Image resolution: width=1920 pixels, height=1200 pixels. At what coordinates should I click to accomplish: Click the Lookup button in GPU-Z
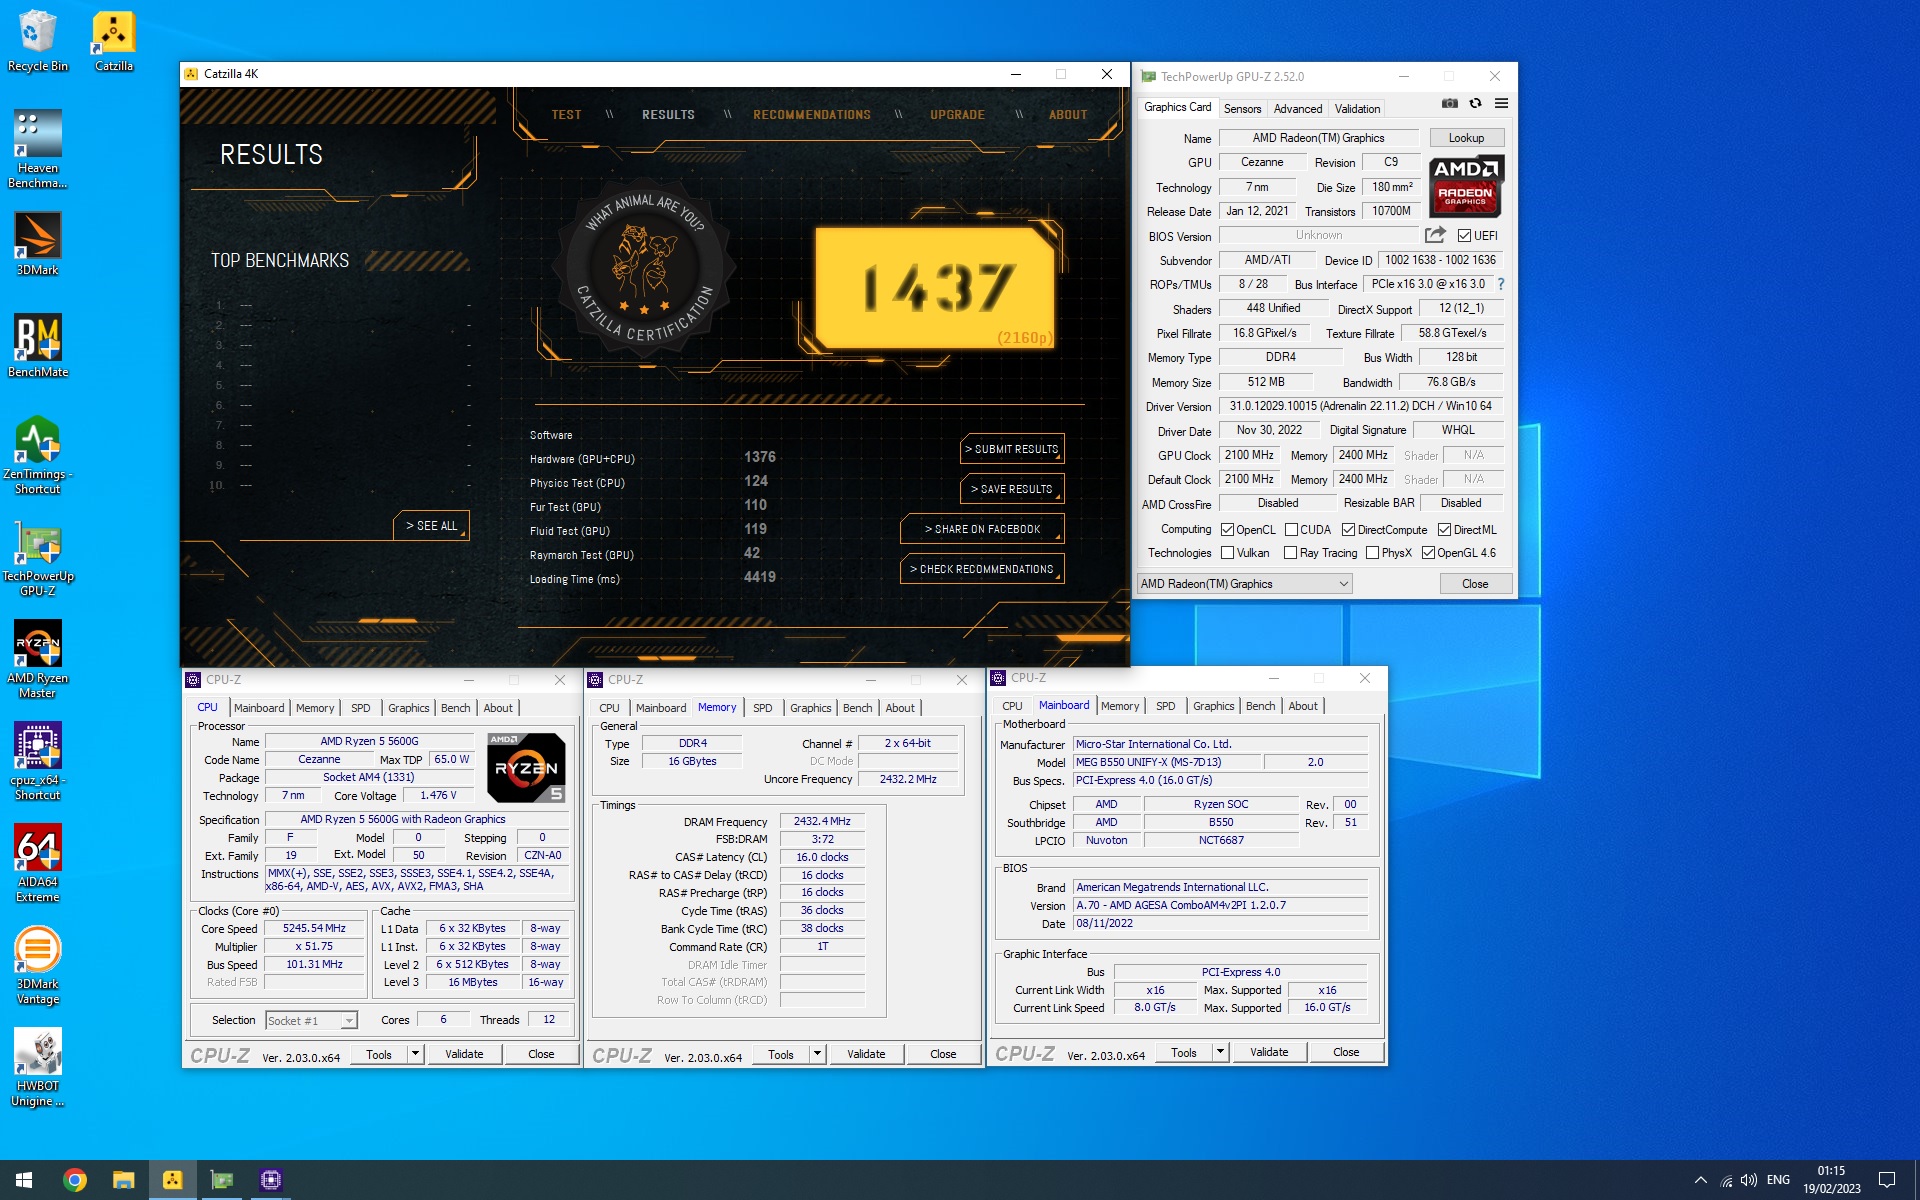click(1466, 138)
